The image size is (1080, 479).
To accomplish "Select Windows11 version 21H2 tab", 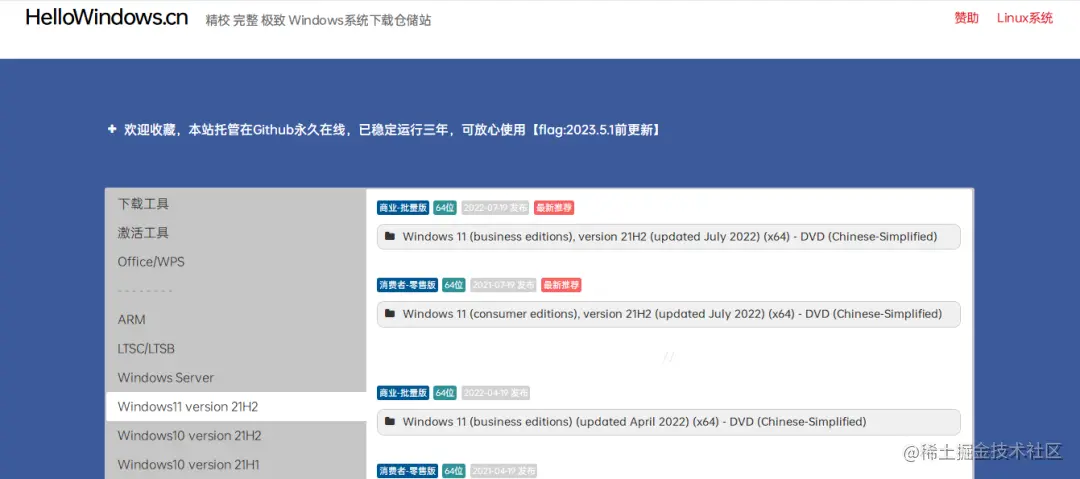I will click(x=236, y=407).
